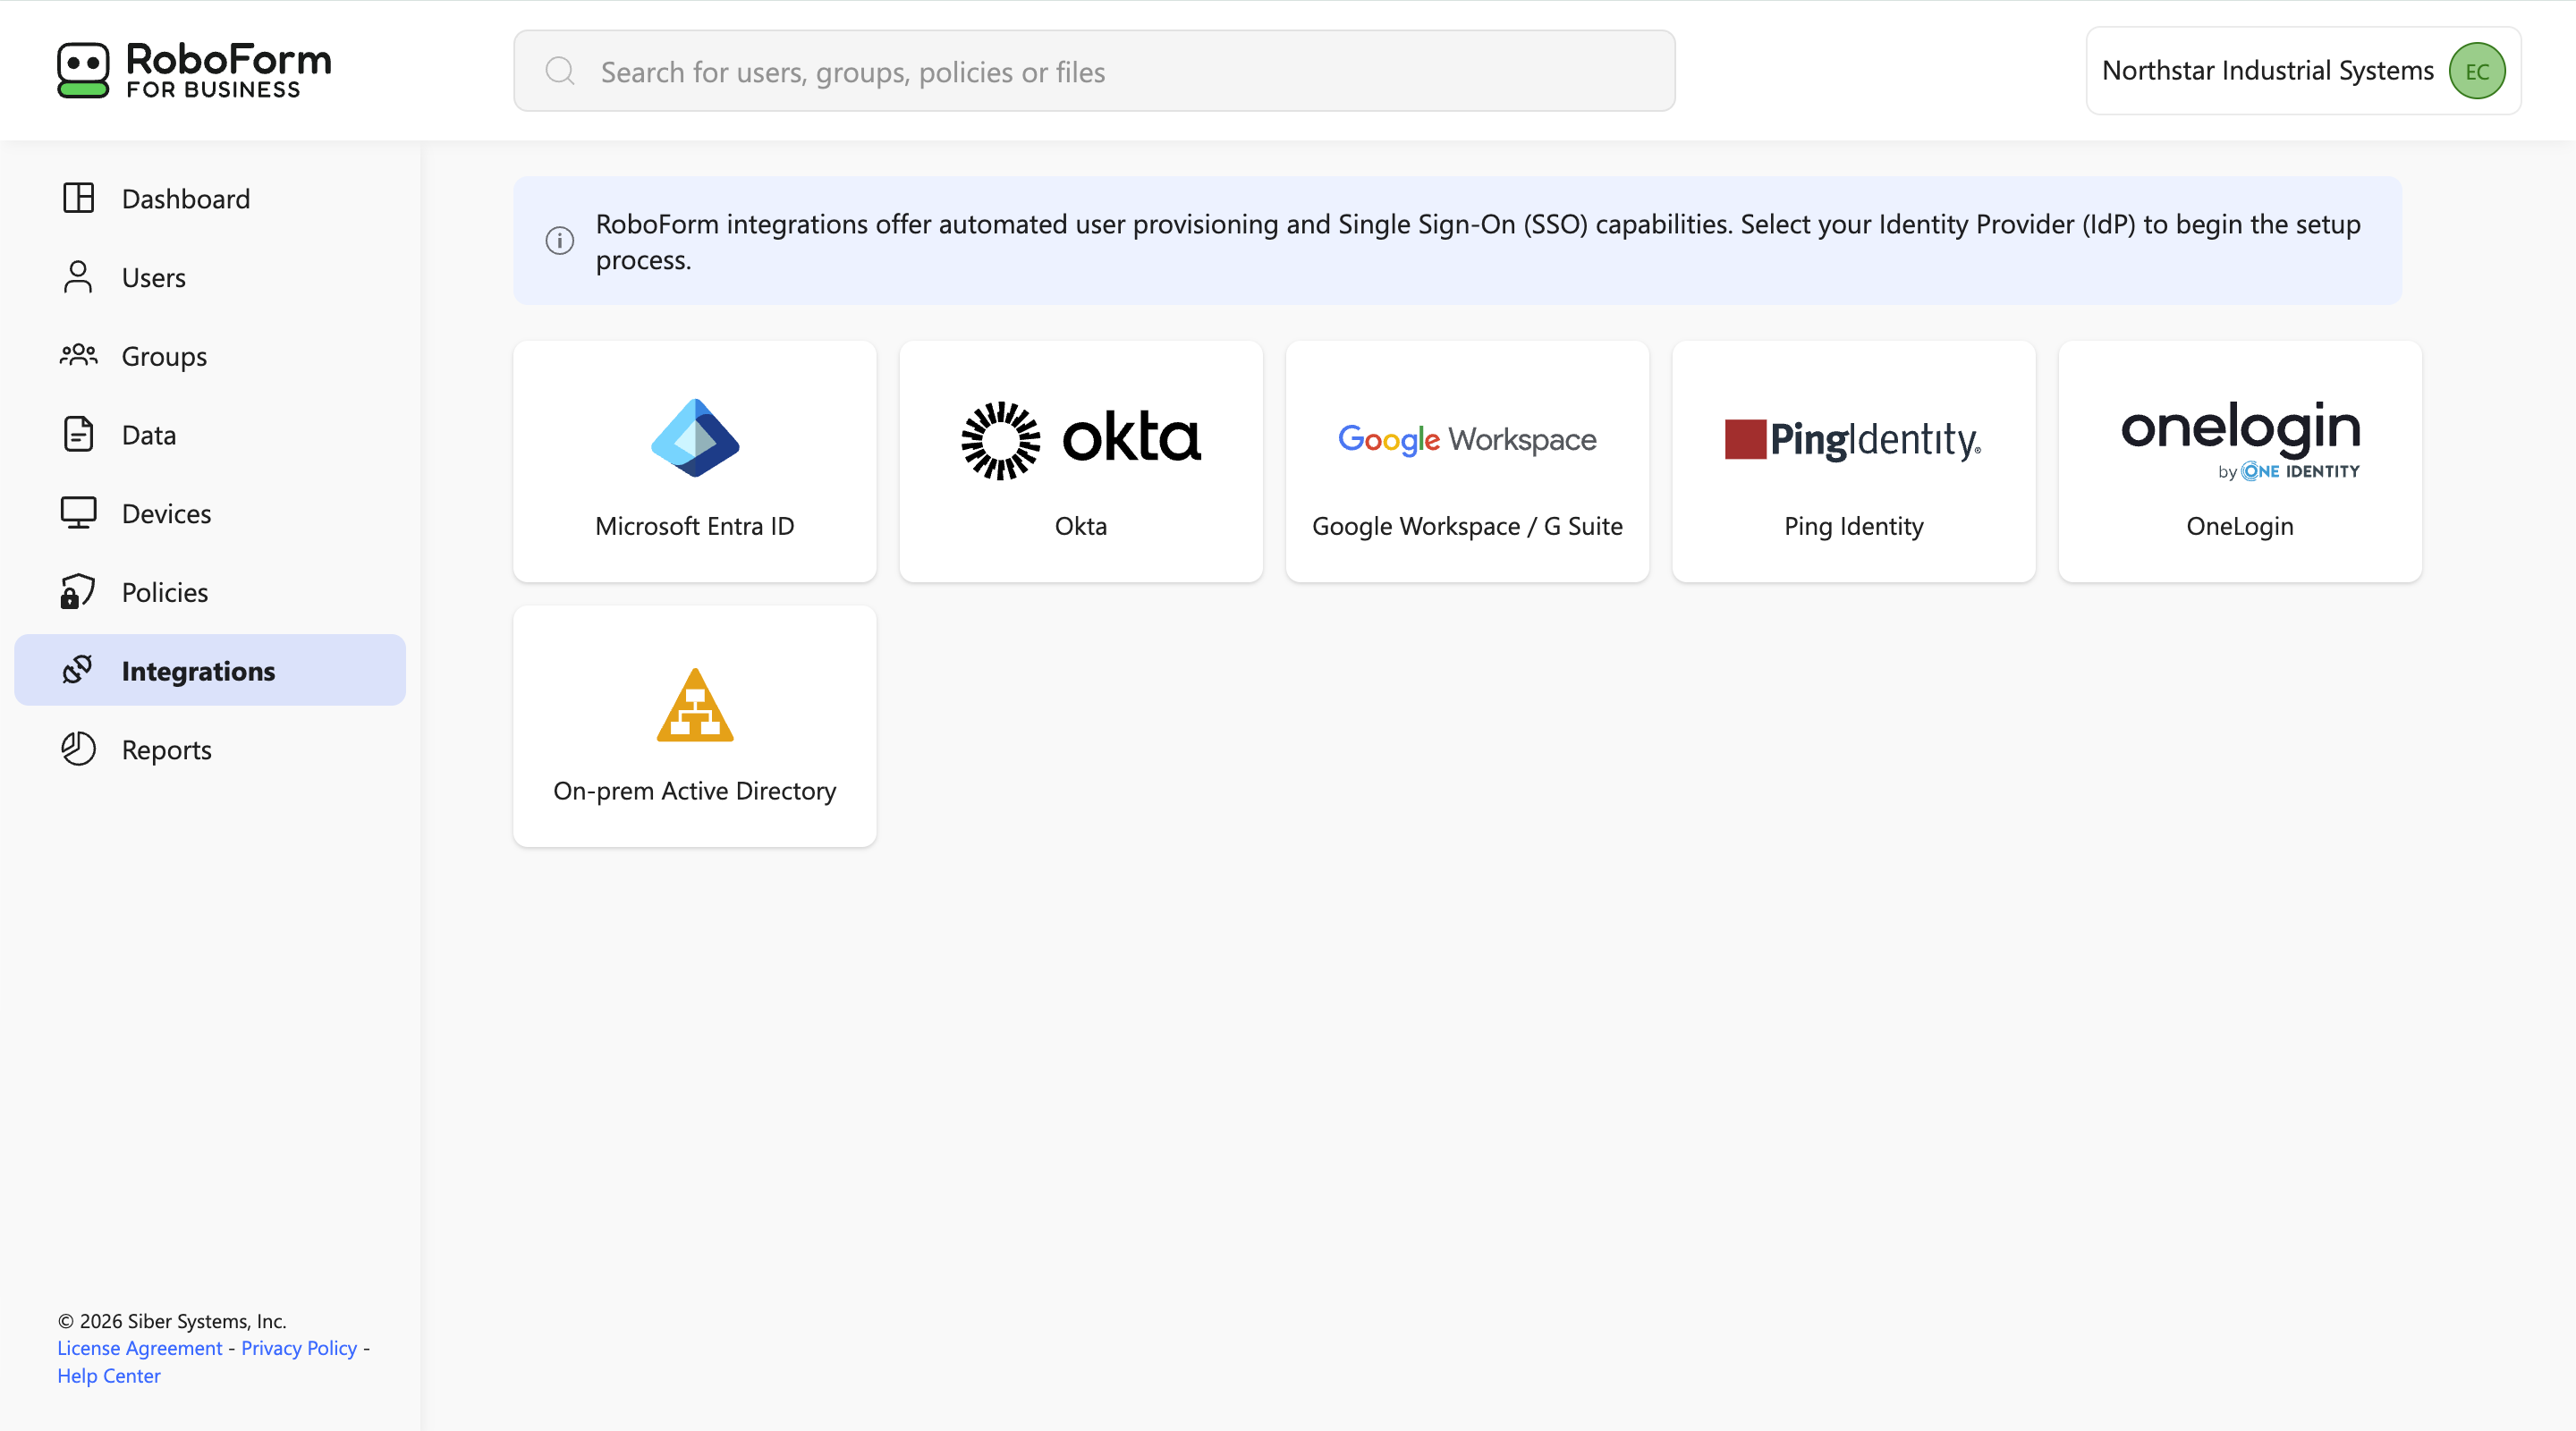Click the Reports pie chart icon in the sidebar
The width and height of the screenshot is (2576, 1431).
pos(78,749)
